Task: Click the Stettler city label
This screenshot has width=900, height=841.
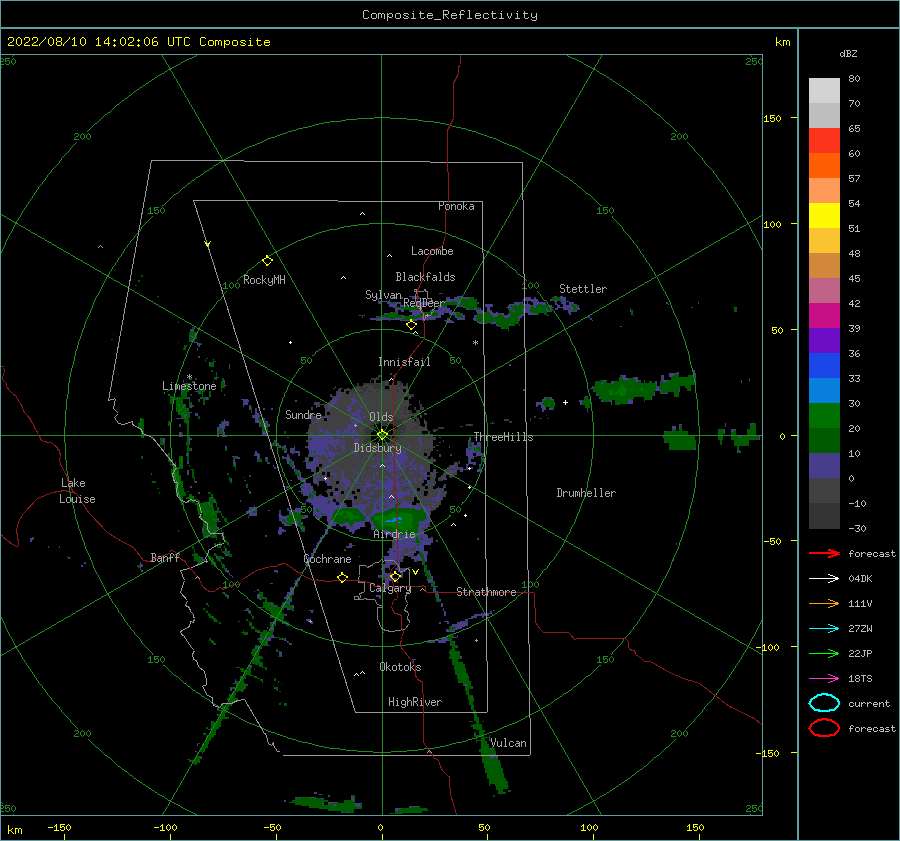Action: tap(583, 289)
